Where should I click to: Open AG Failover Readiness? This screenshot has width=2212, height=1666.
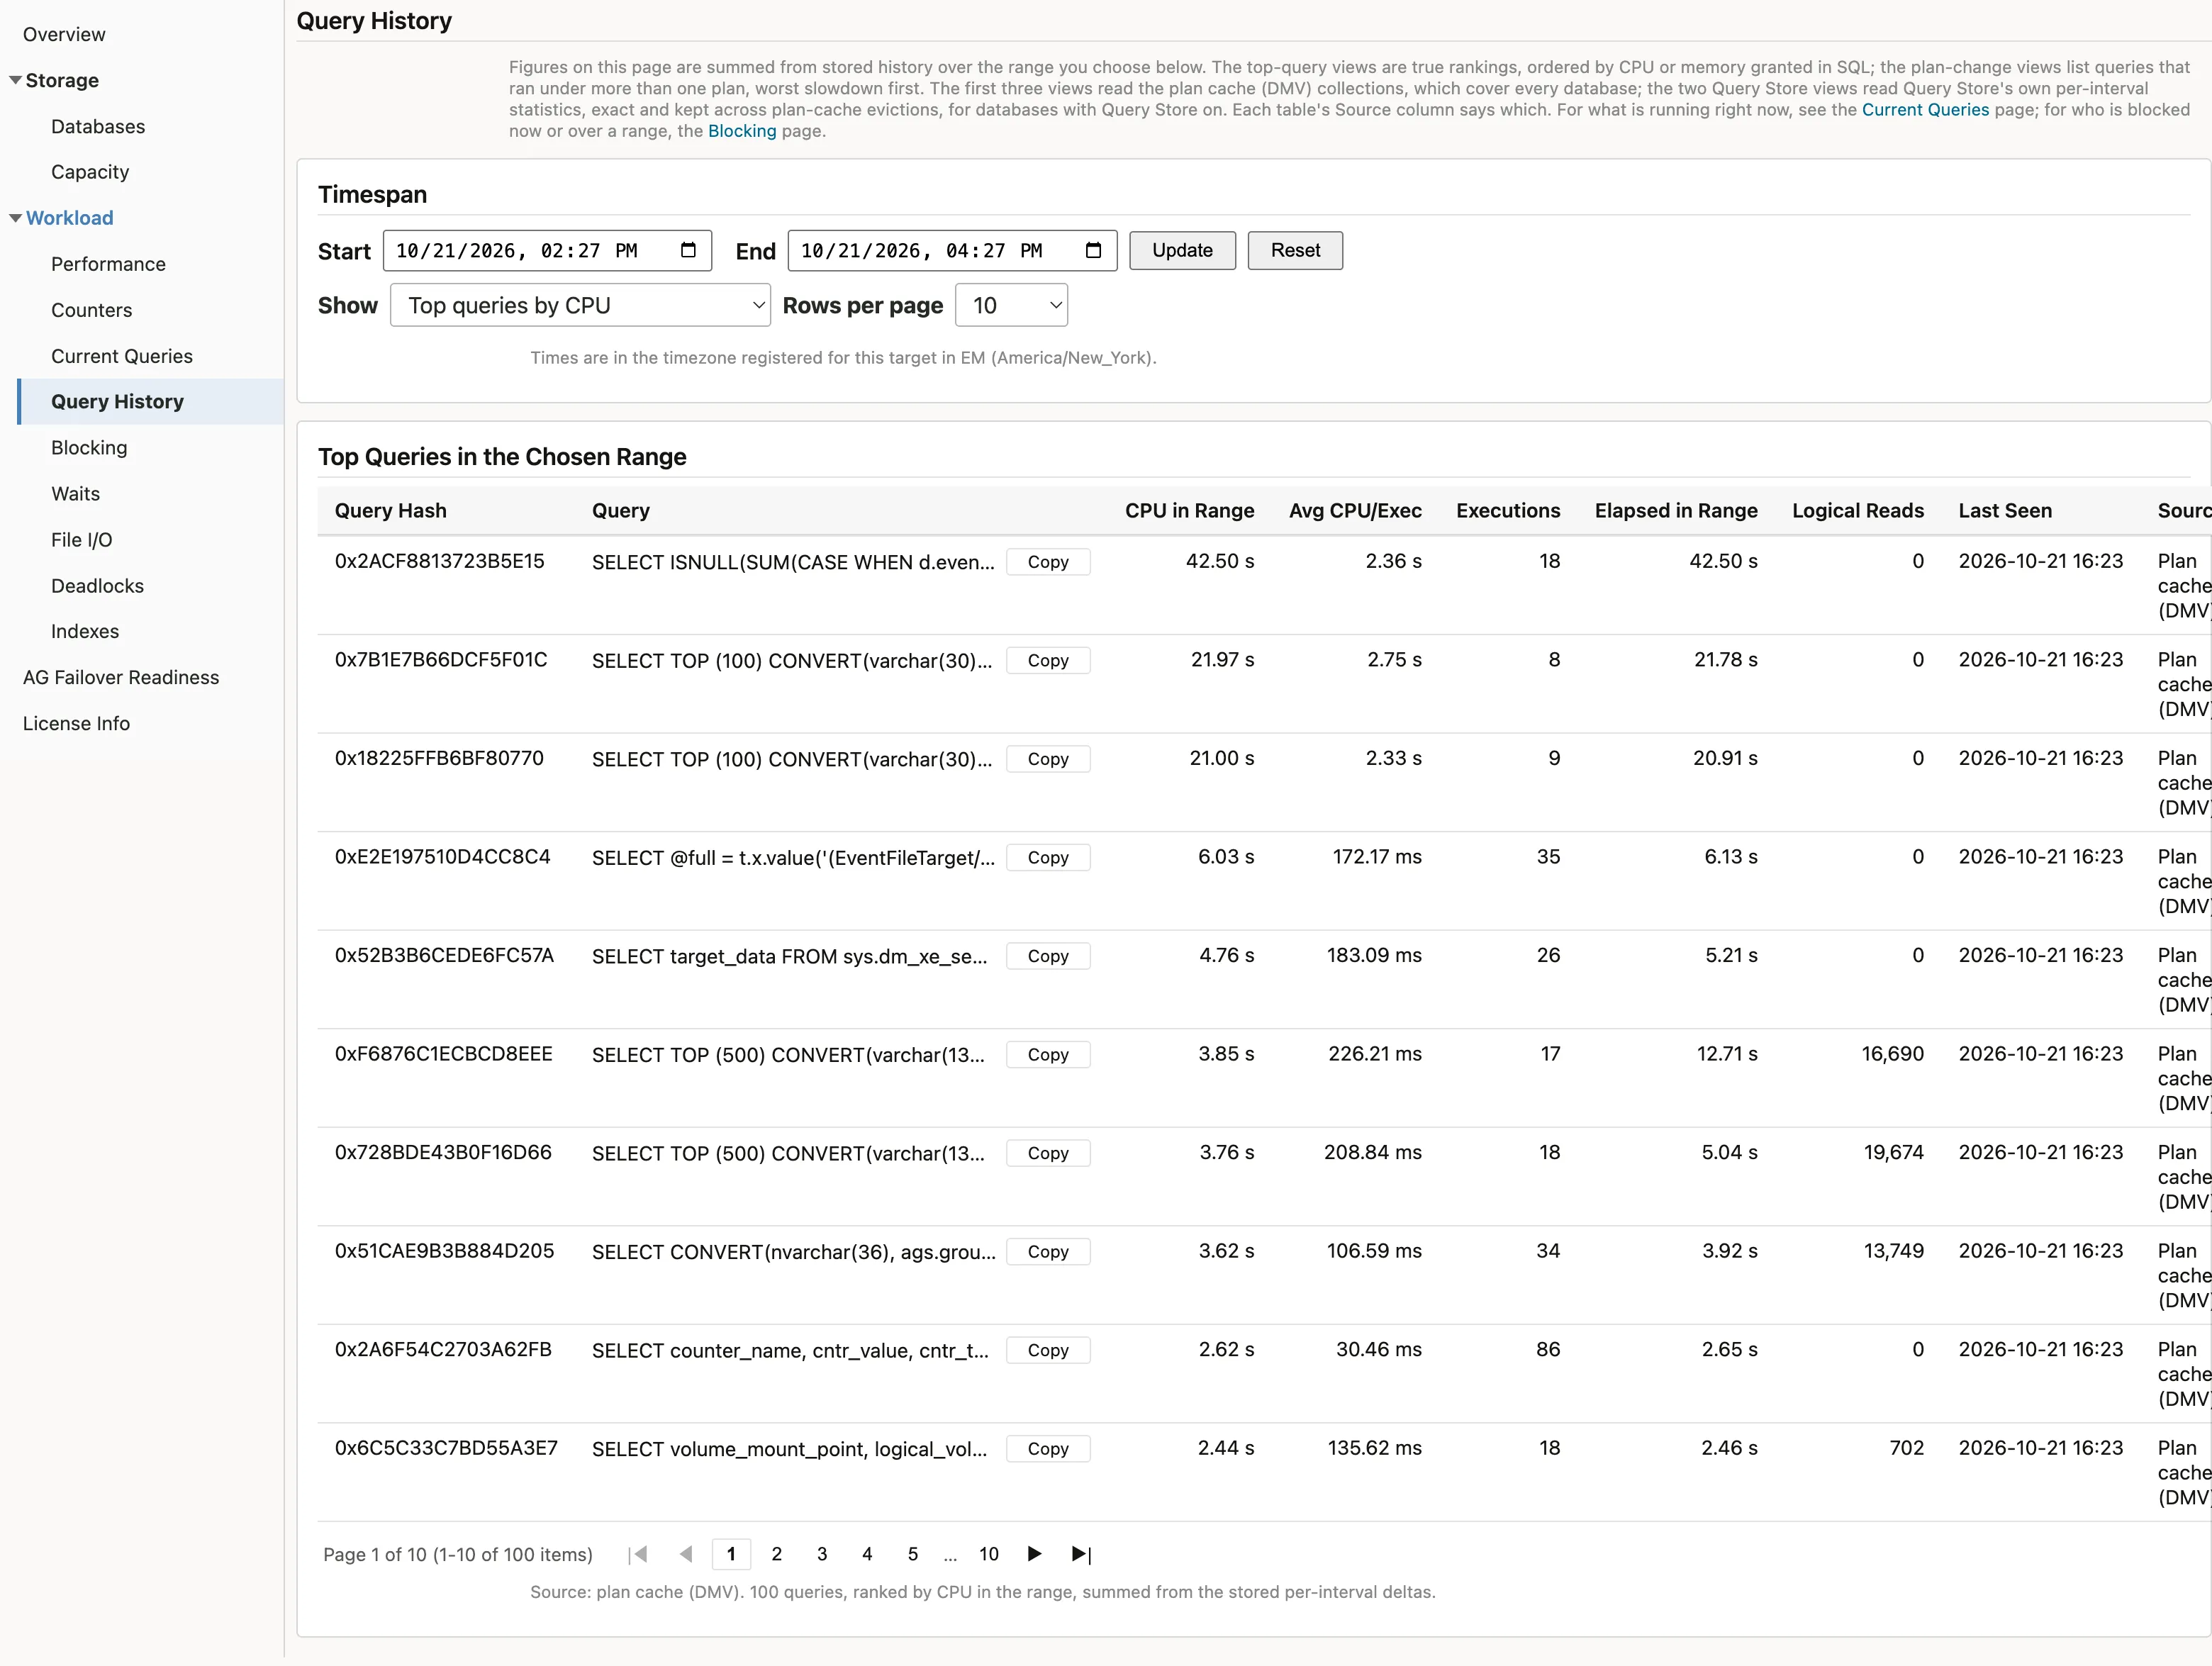(121, 677)
